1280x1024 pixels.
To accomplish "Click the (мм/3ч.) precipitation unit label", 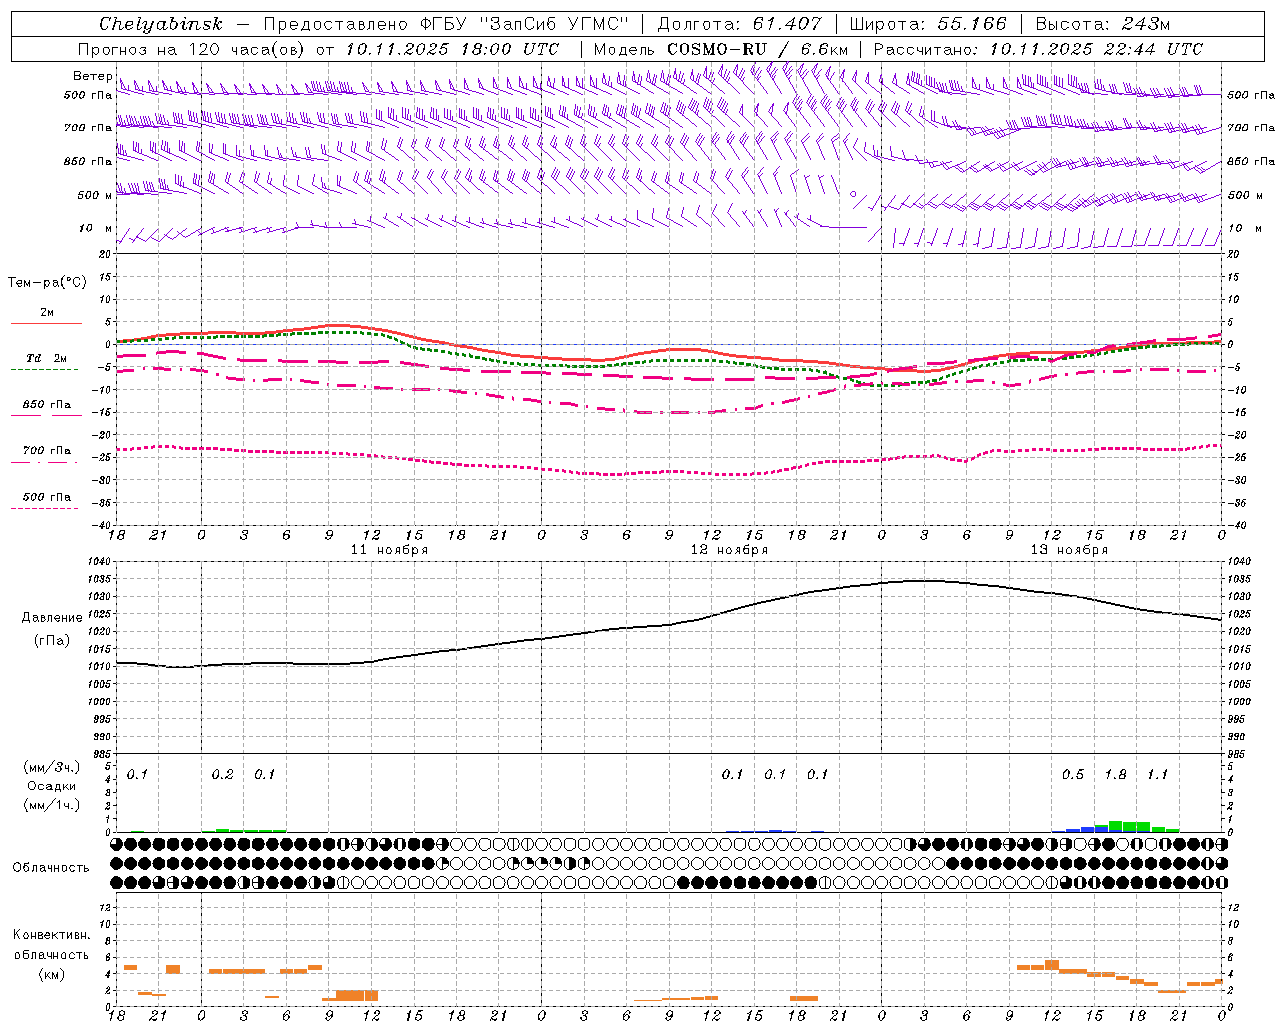I will coord(52,767).
